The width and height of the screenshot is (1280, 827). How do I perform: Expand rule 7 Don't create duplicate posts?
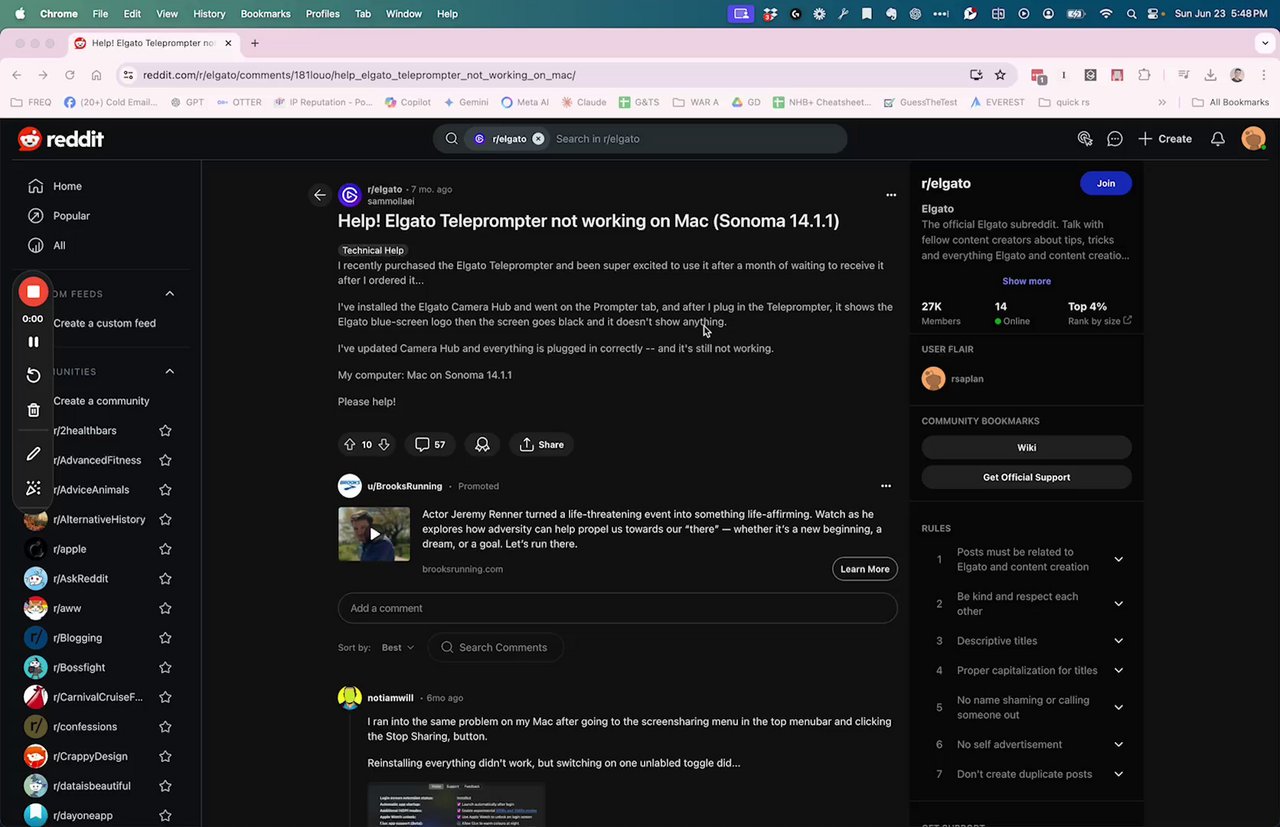[1118, 774]
